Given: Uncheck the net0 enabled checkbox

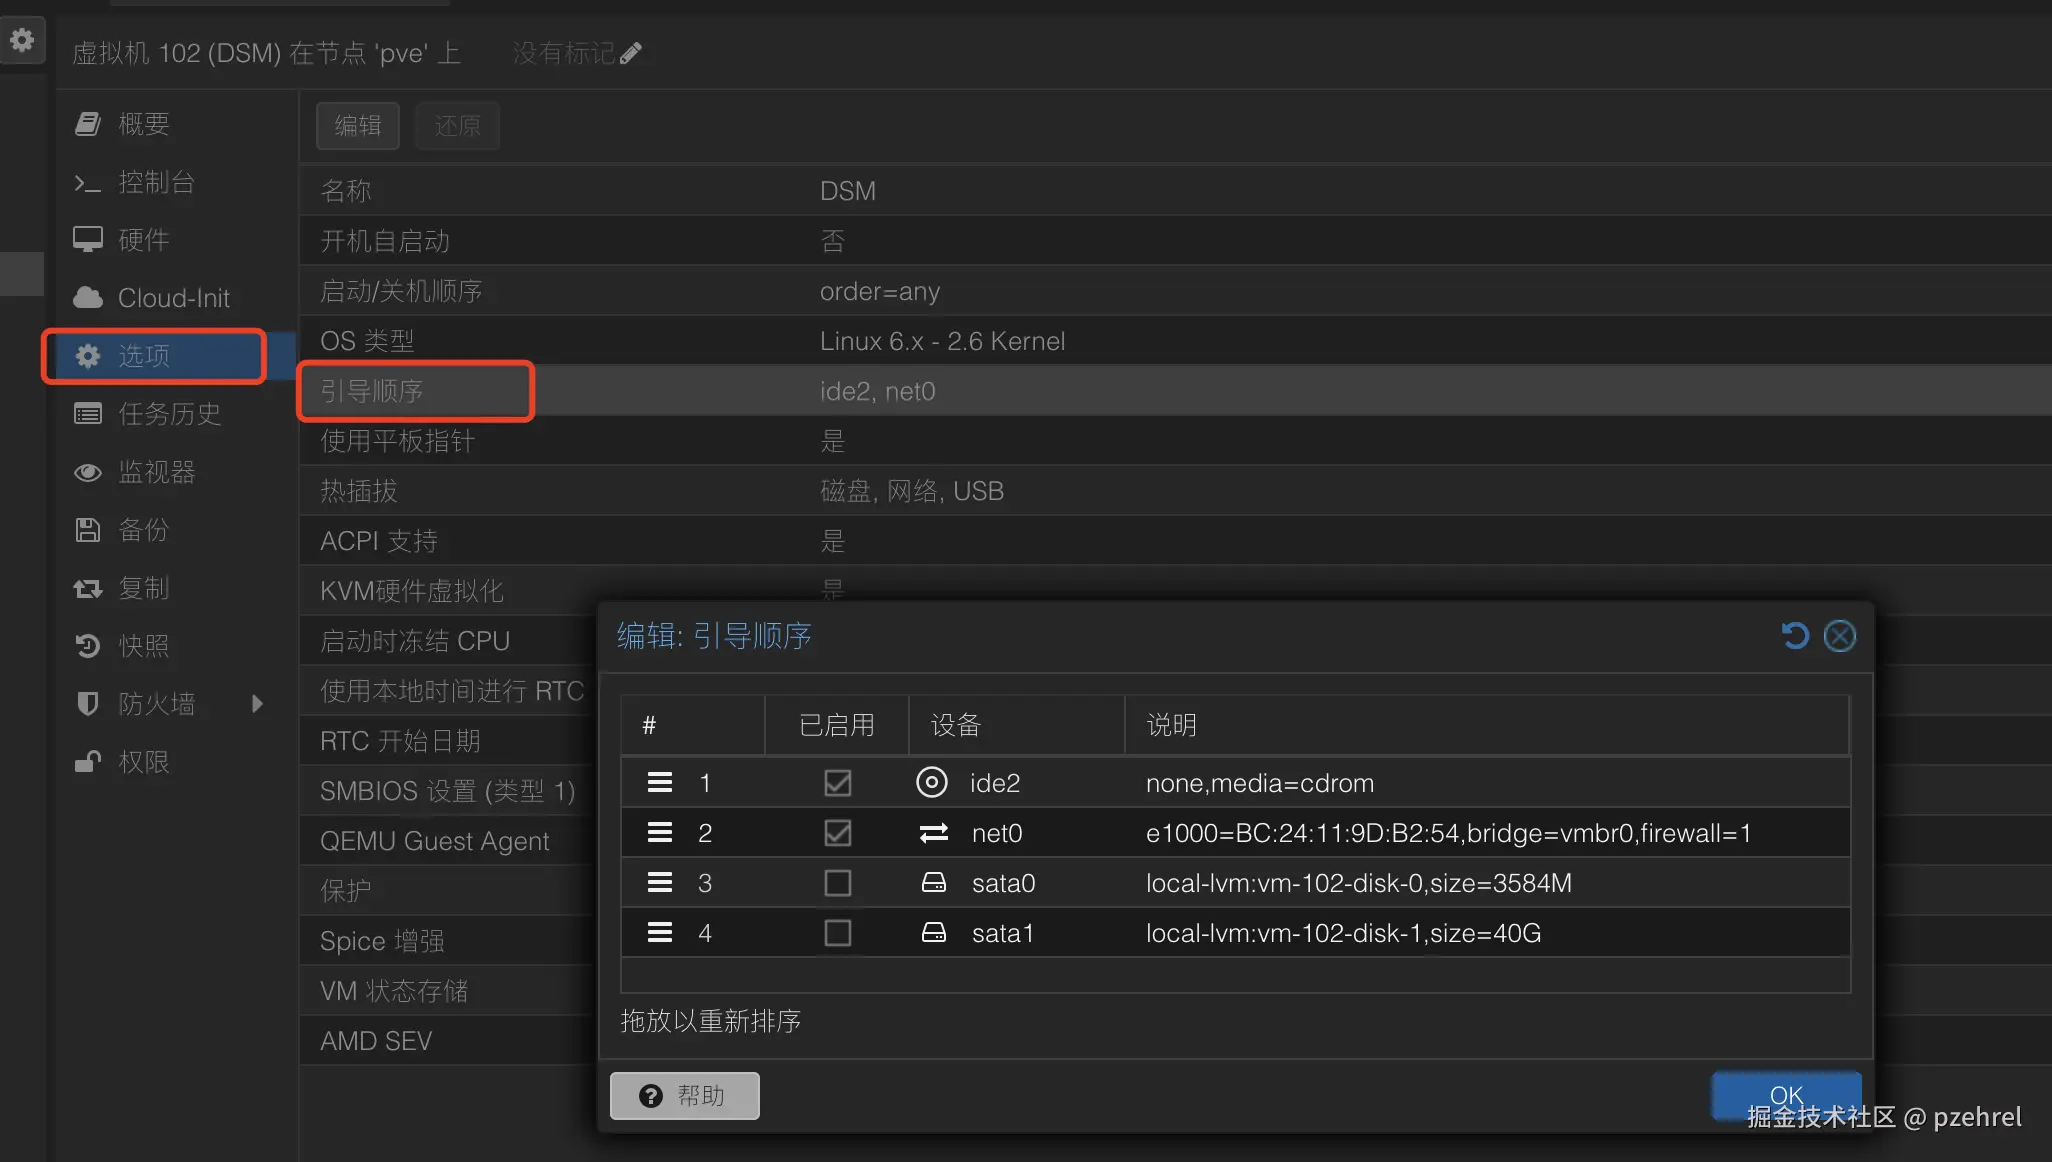Looking at the screenshot, I should point(837,833).
